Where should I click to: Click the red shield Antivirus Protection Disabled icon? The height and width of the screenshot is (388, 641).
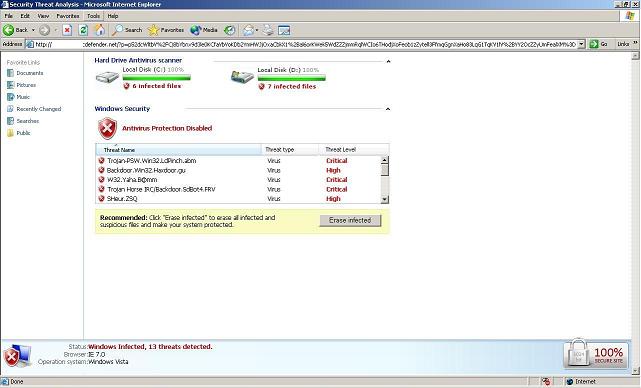[108, 128]
